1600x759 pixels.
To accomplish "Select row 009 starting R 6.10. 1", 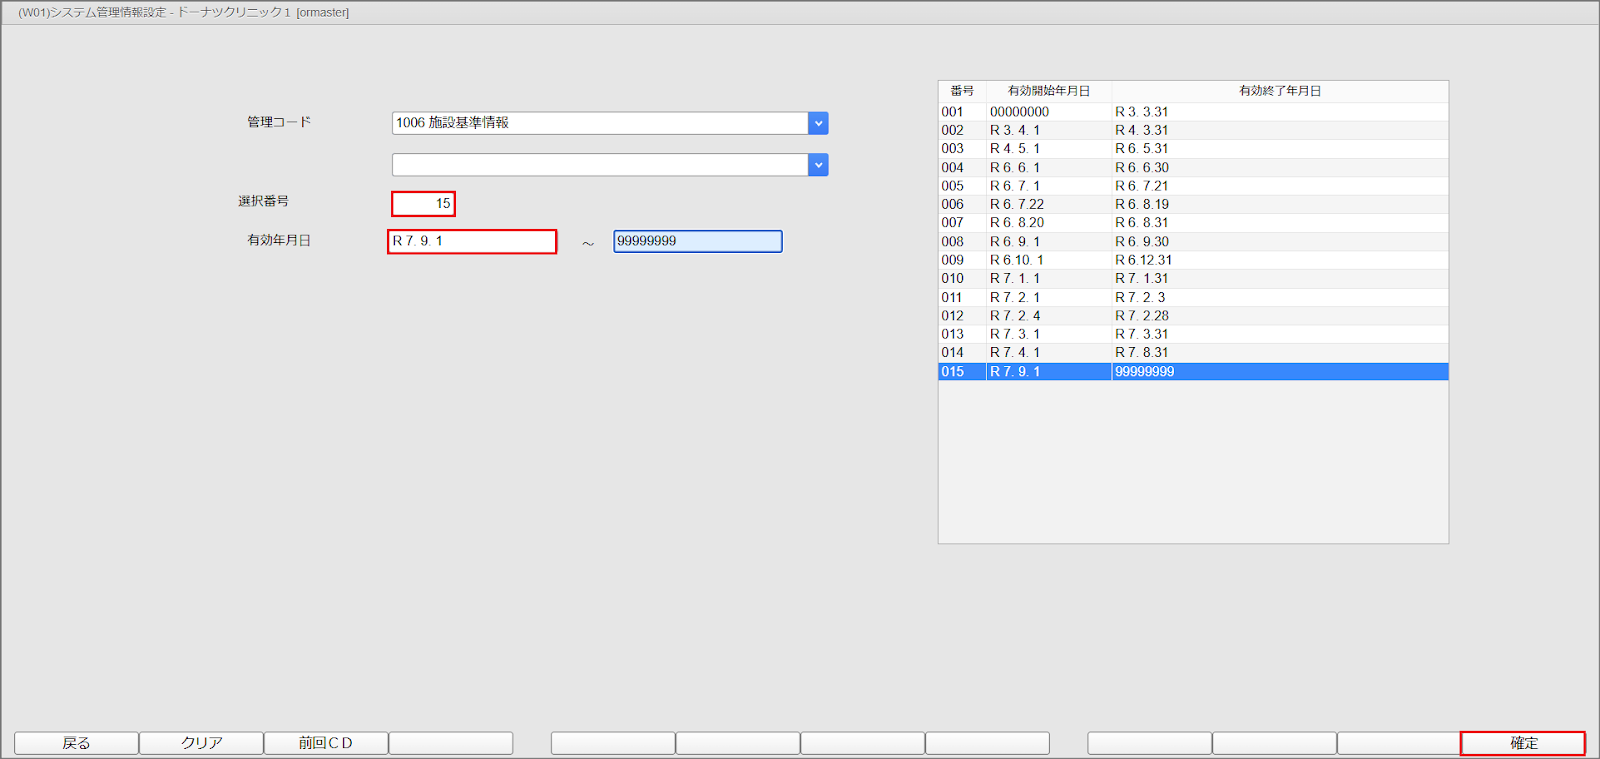I will tap(1192, 260).
